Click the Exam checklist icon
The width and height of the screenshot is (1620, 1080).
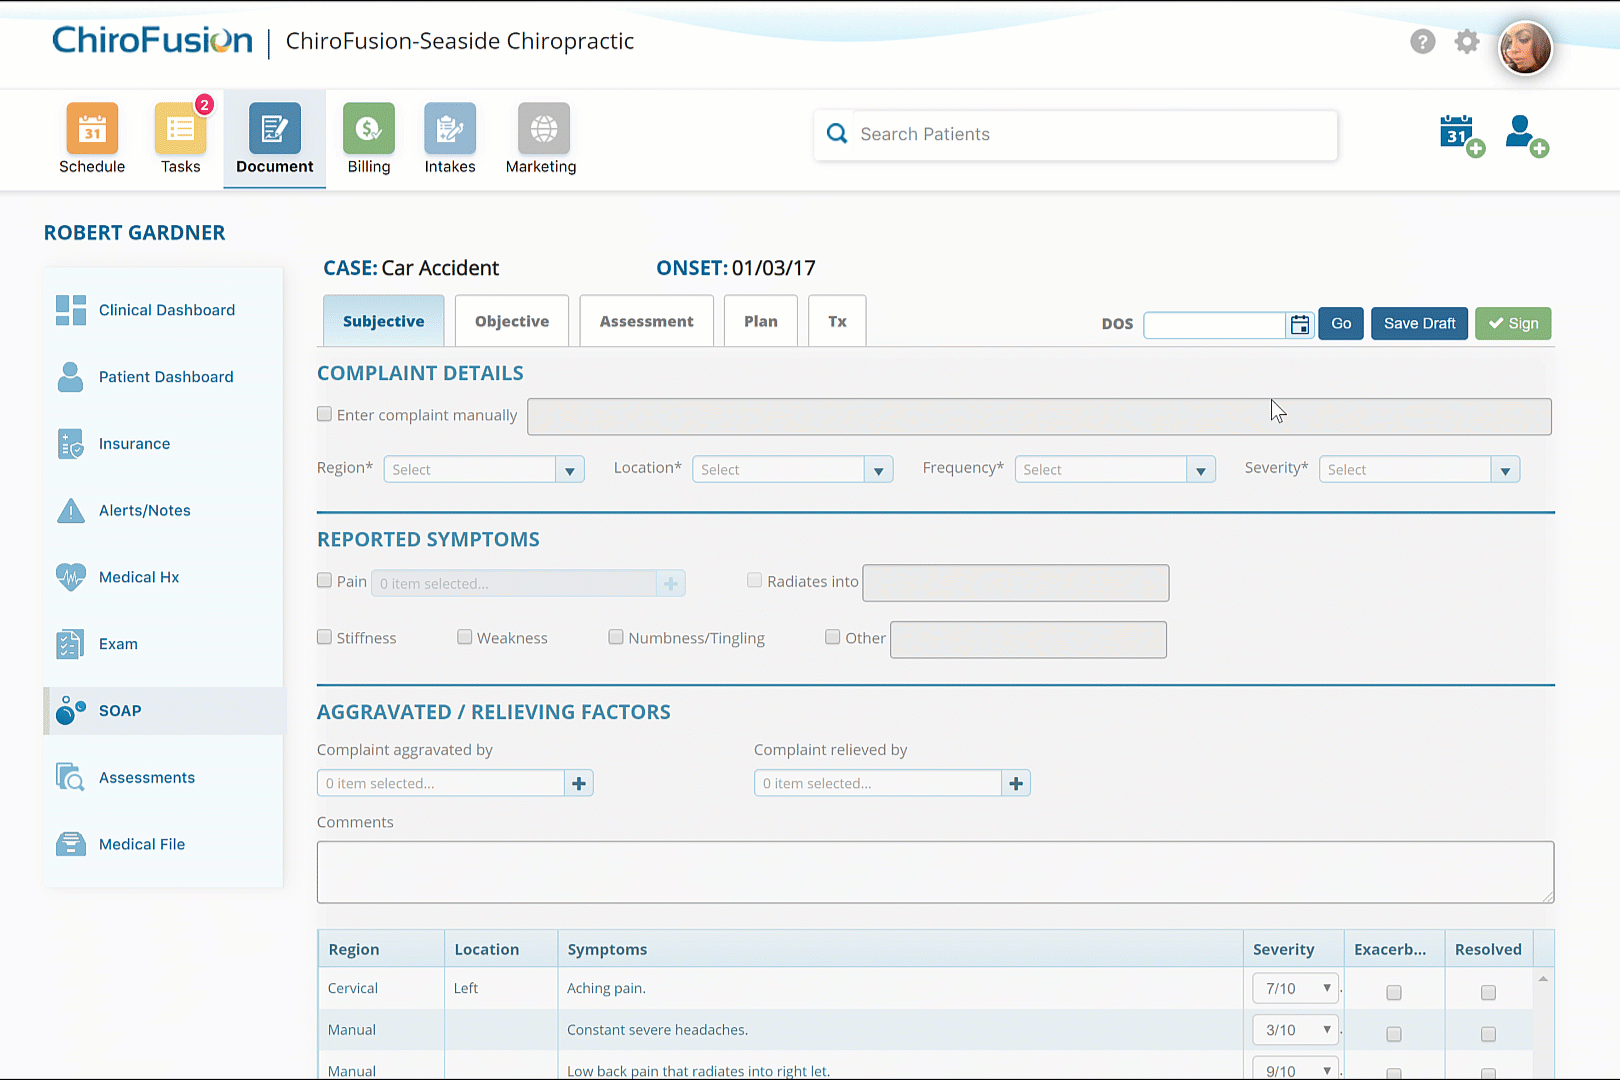tap(71, 644)
